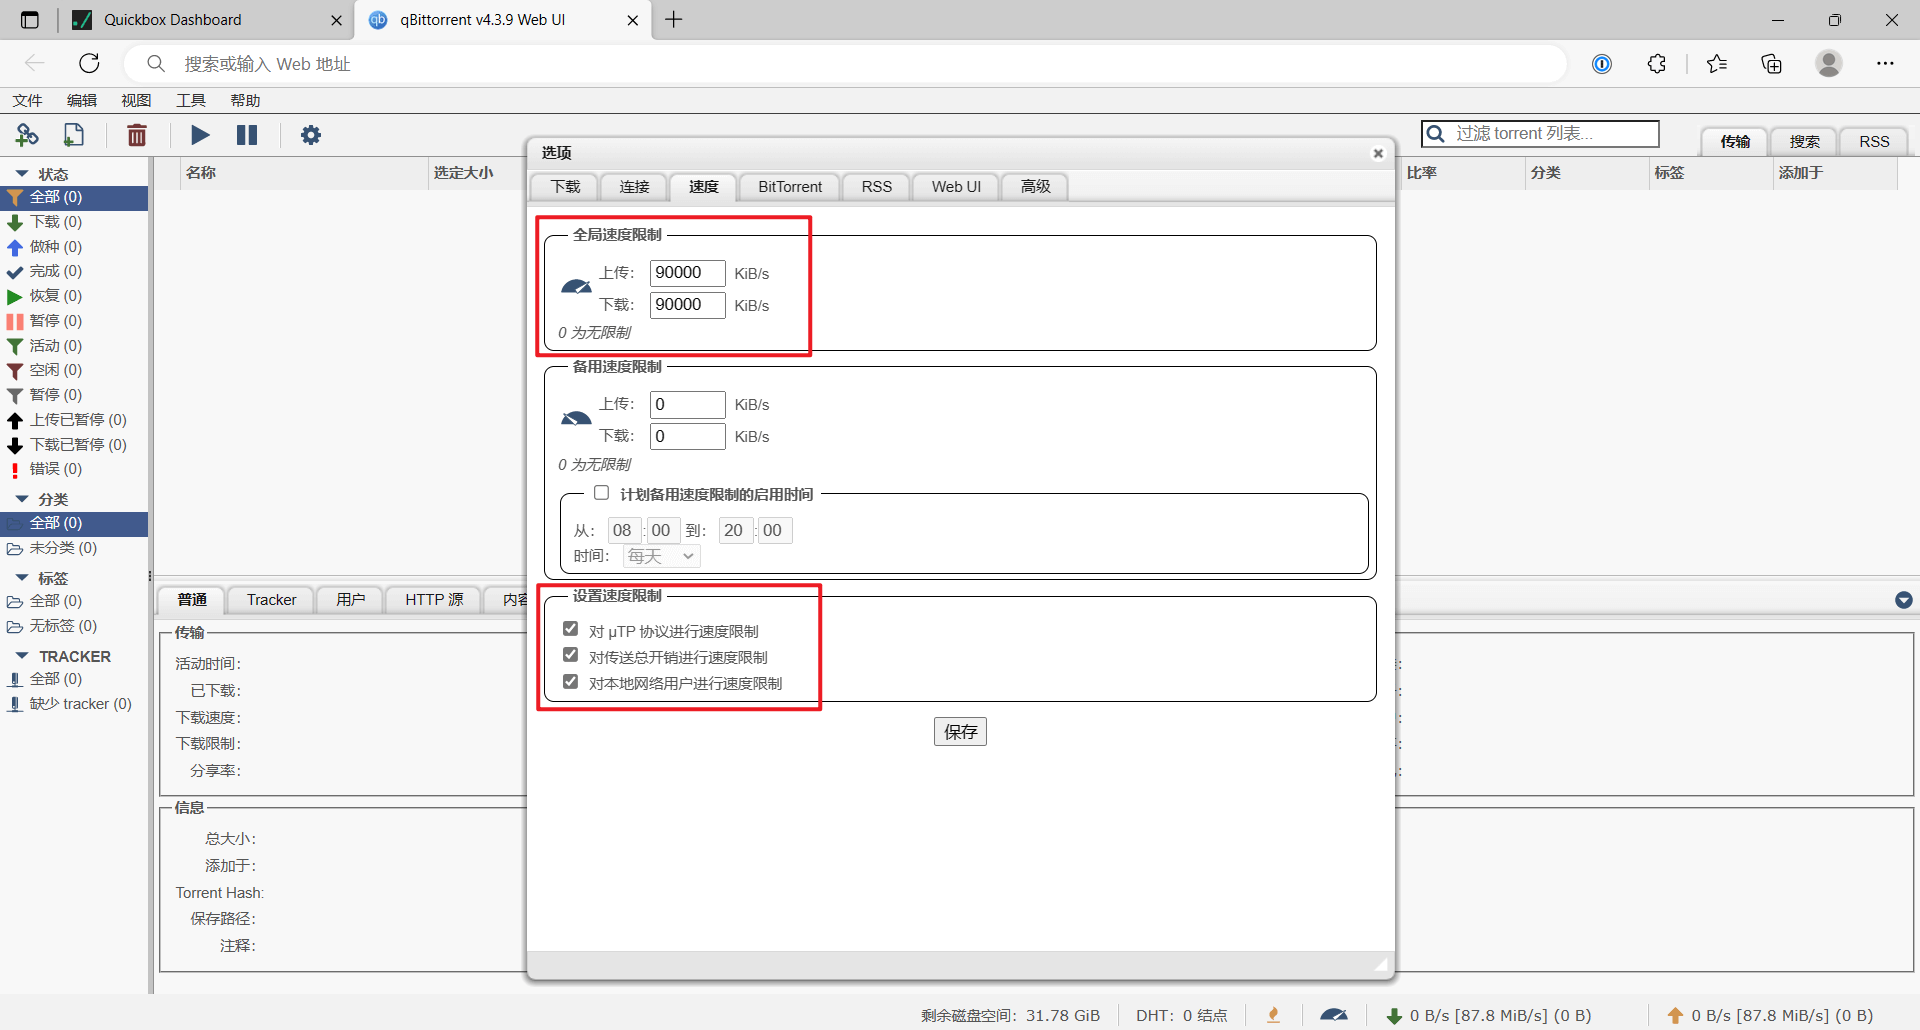The width and height of the screenshot is (1920, 1030).
Task: Toggle rate limit for local network peers checkbox
Action: coord(571,681)
